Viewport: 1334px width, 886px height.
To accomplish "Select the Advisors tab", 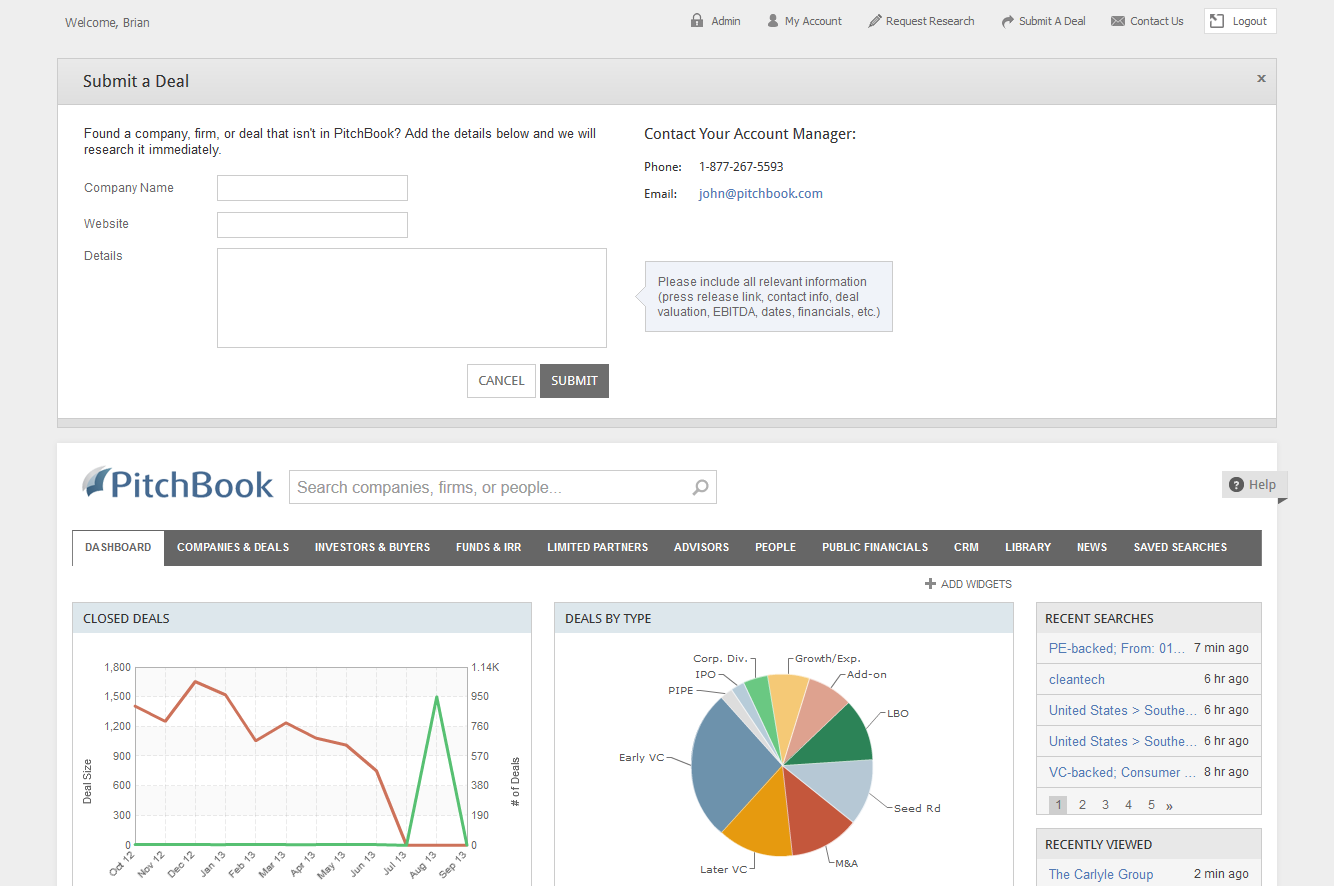I will tap(701, 548).
